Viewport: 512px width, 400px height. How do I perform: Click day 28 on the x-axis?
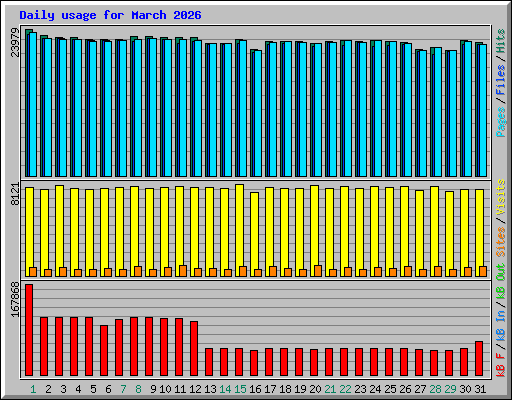[435, 389]
